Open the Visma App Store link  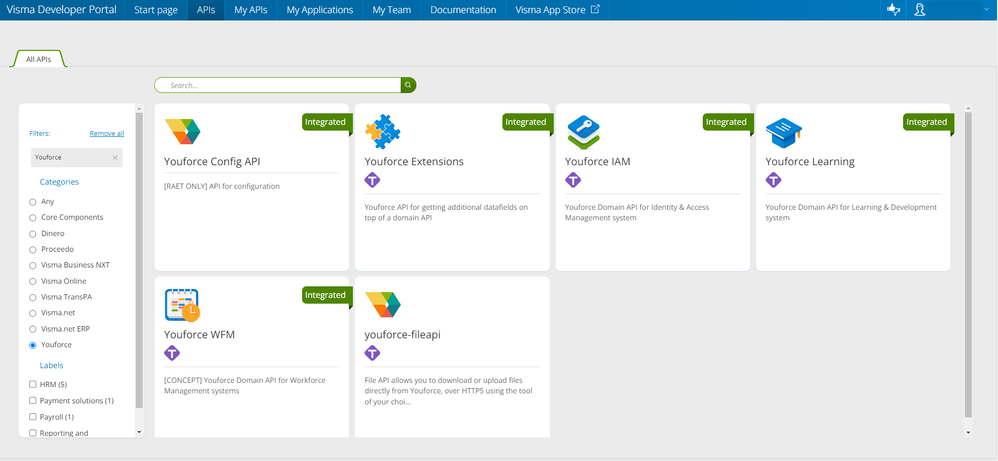coord(558,10)
